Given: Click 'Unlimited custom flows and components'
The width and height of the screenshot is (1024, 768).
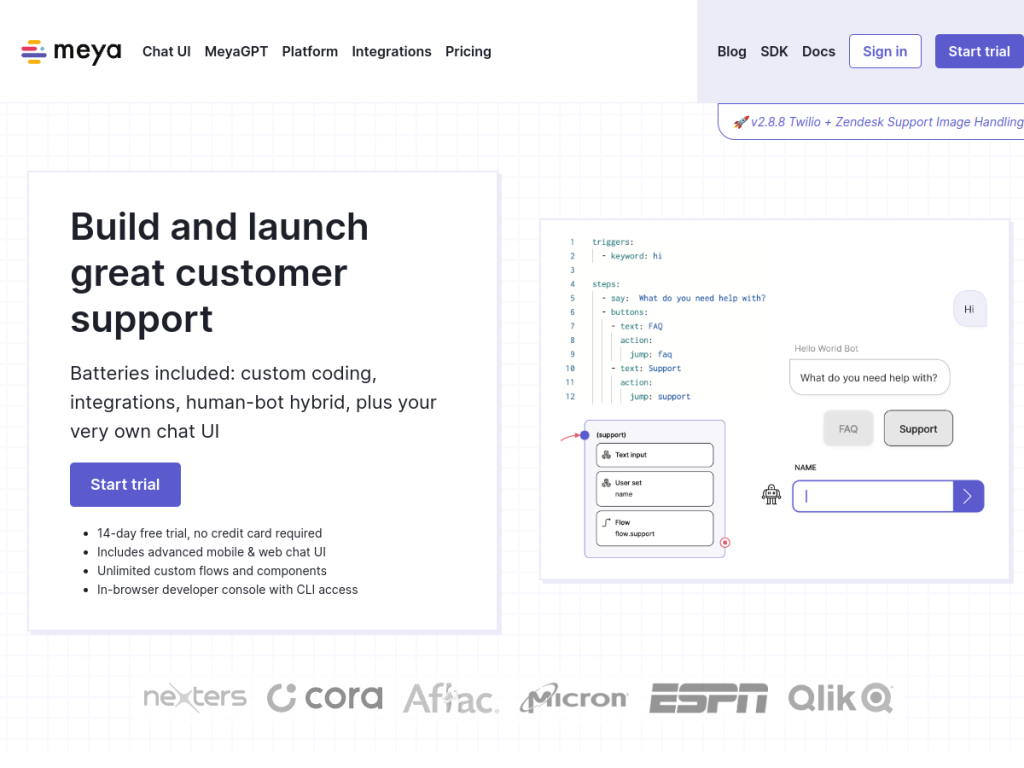Looking at the screenshot, I should point(212,571).
